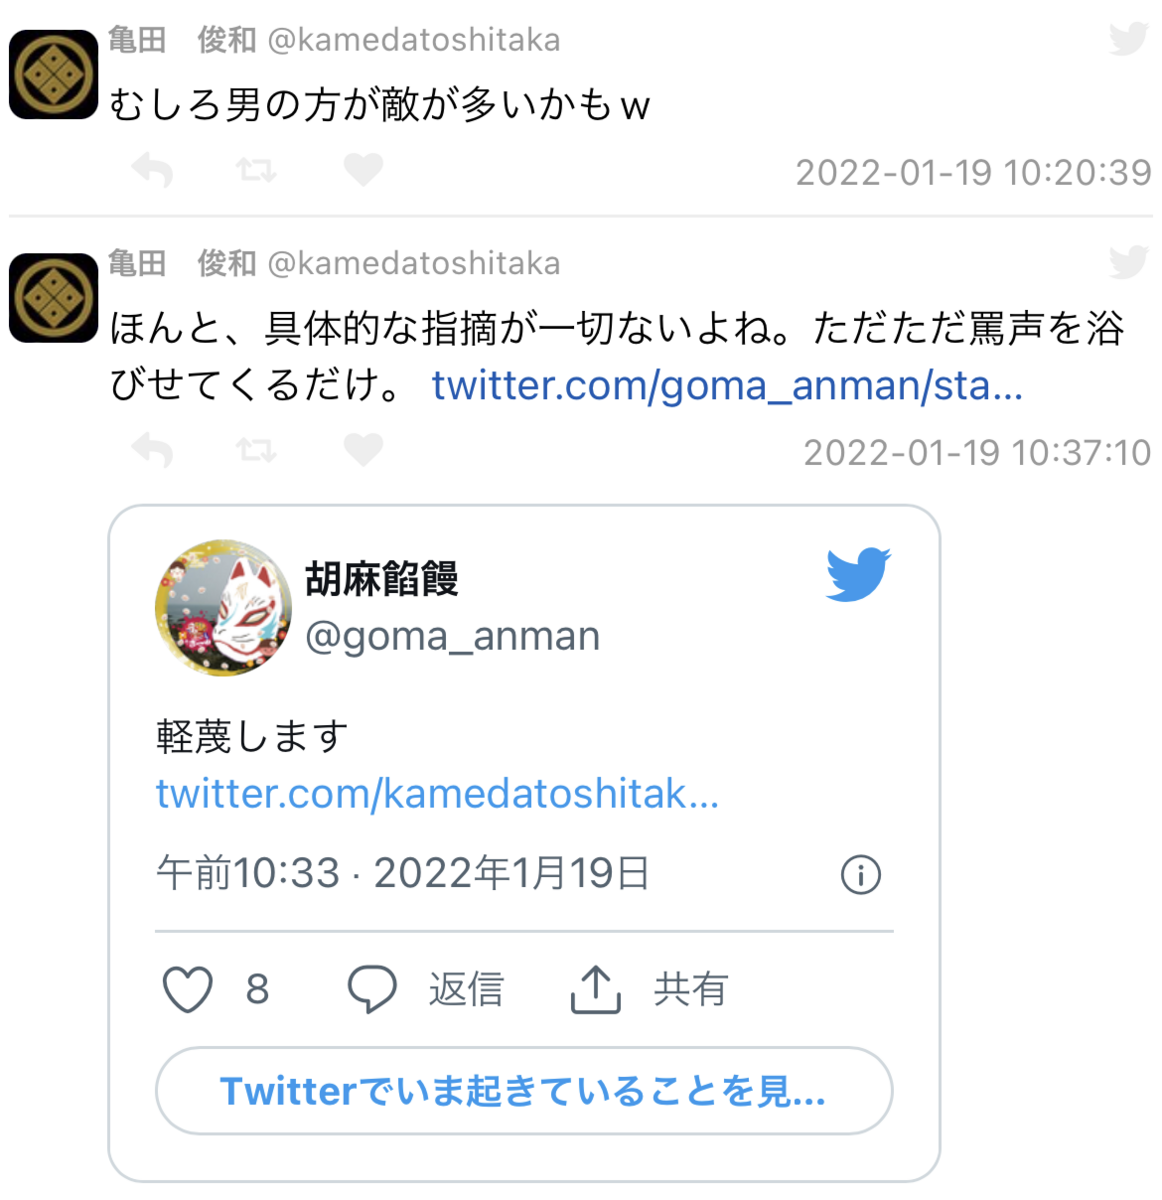The height and width of the screenshot is (1200, 1162).
Task: Click 共有 share button in embedded tweet
Action: tap(649, 989)
